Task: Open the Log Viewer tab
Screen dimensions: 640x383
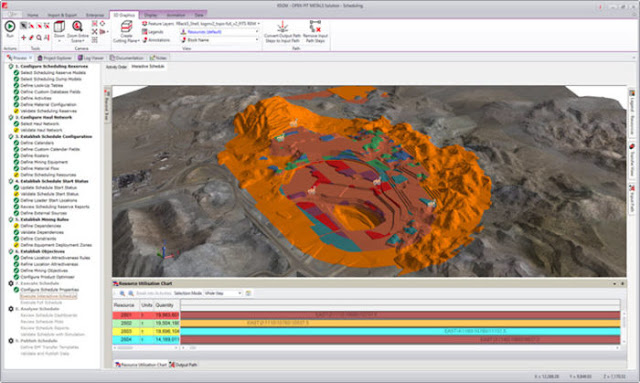Action: pos(91,58)
